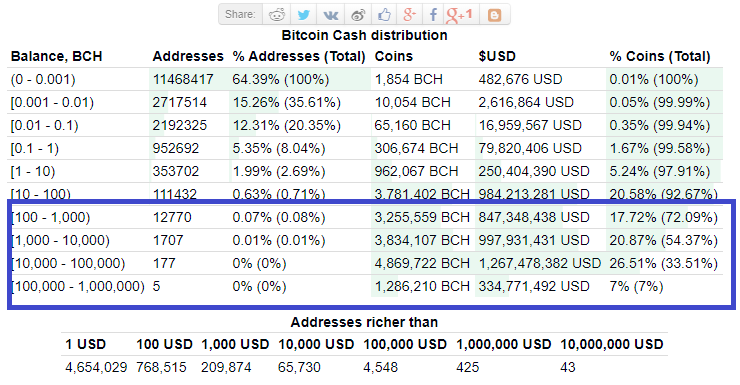Click the 962,067 BCH coins cell
Viewport: 740px width, 385px height.
pos(416,171)
